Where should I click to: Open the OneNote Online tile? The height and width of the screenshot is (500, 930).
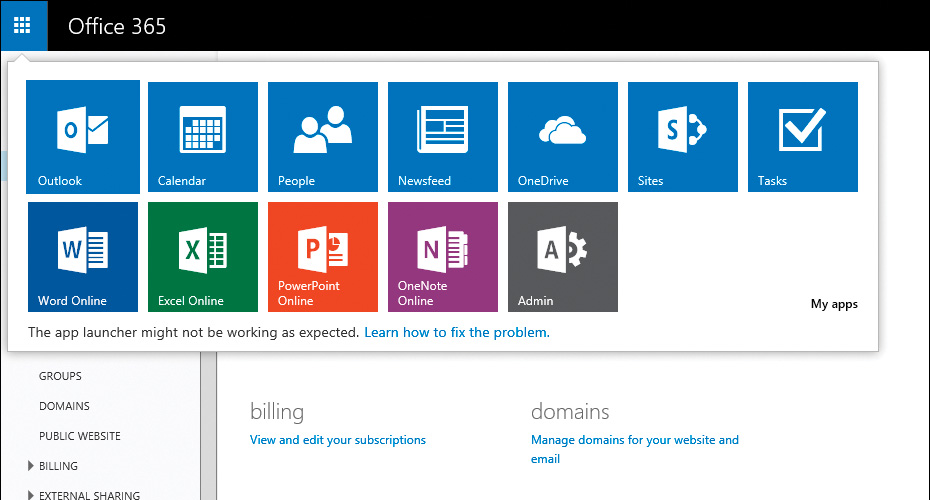(443, 257)
